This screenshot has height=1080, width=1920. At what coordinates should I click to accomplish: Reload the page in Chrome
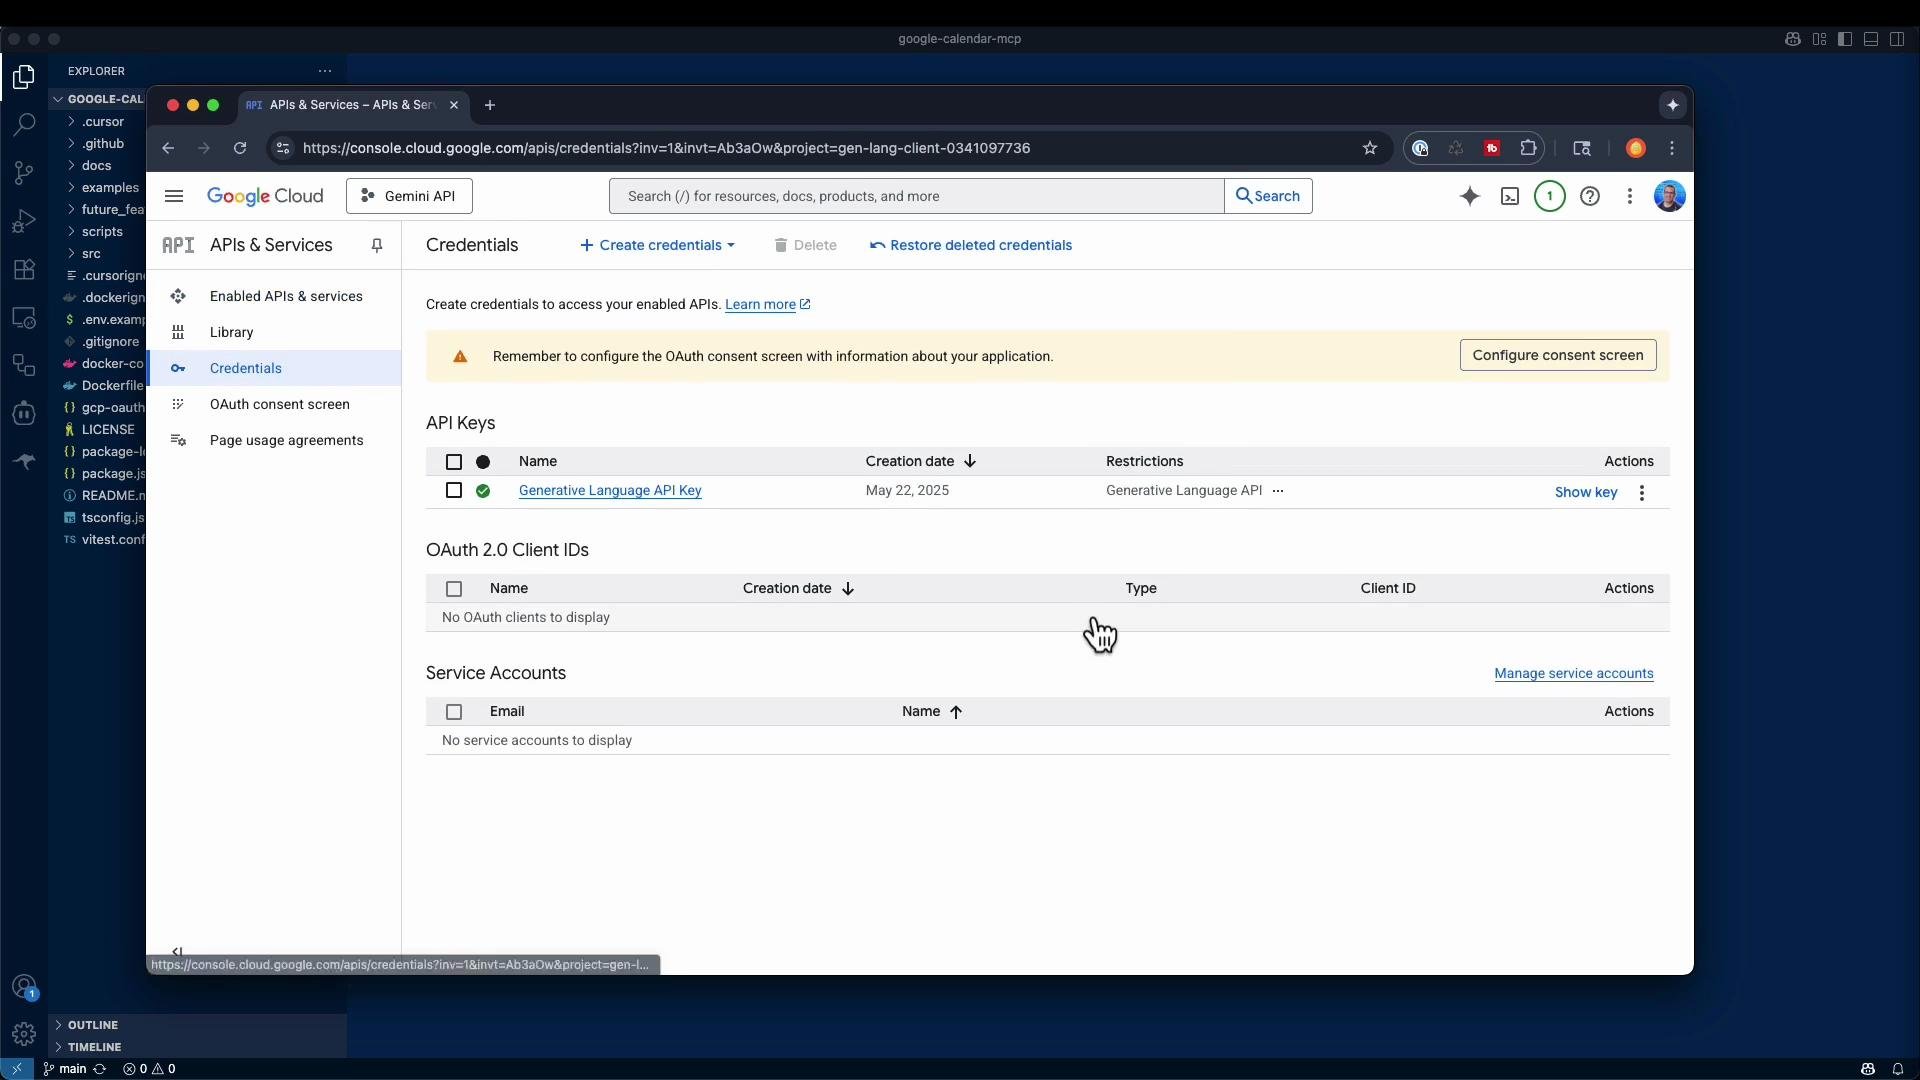[240, 148]
